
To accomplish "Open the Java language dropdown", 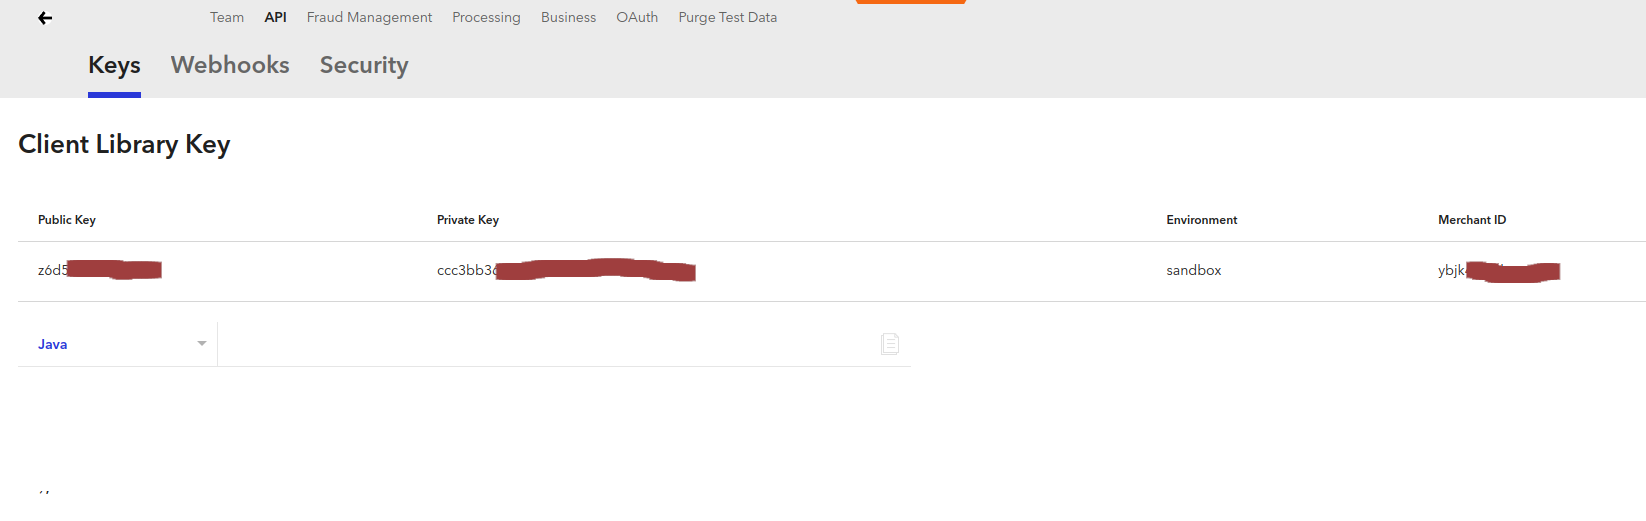I will pyautogui.click(x=117, y=344).
